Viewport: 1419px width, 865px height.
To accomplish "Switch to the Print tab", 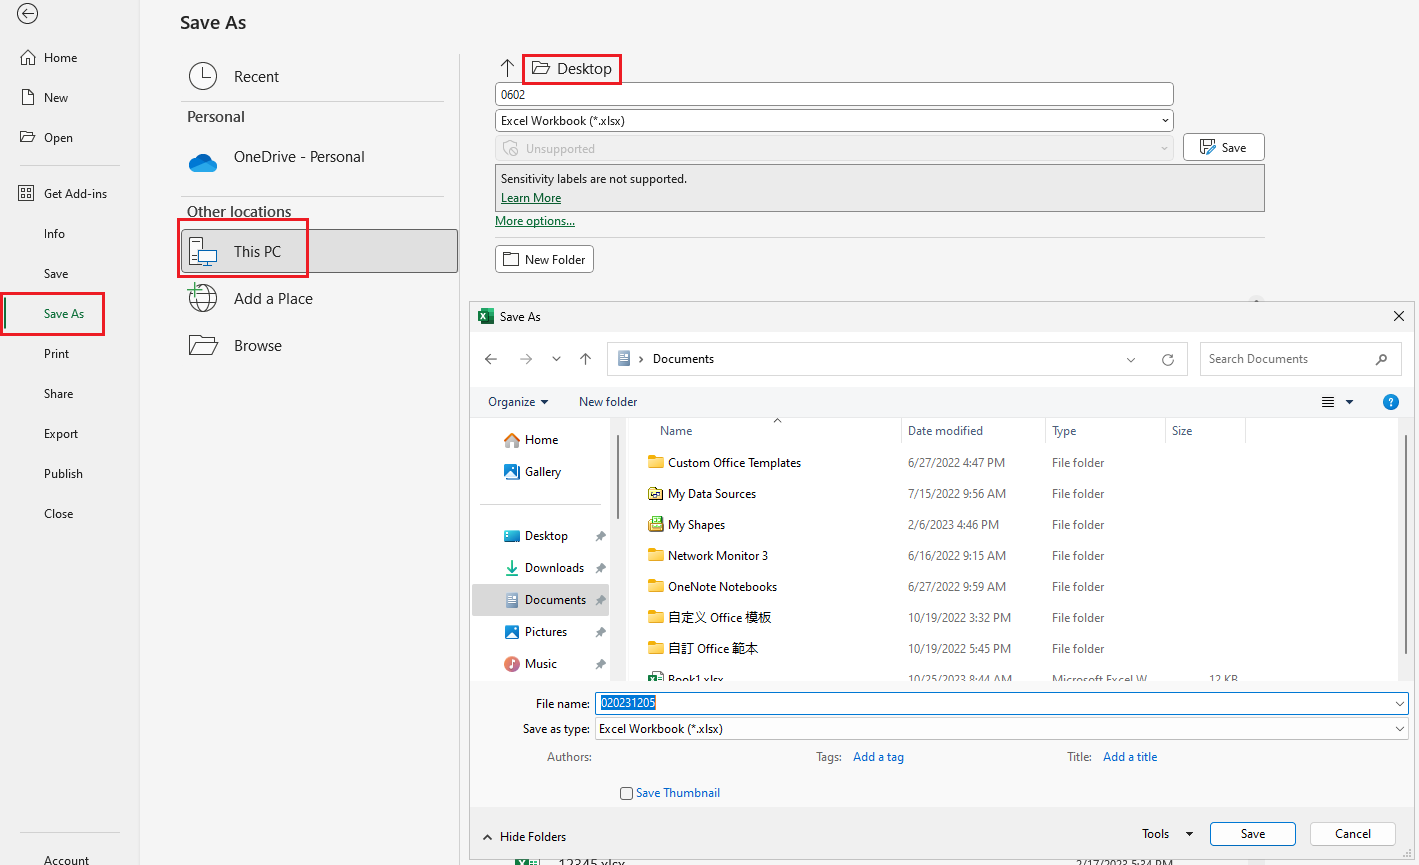I will [58, 353].
